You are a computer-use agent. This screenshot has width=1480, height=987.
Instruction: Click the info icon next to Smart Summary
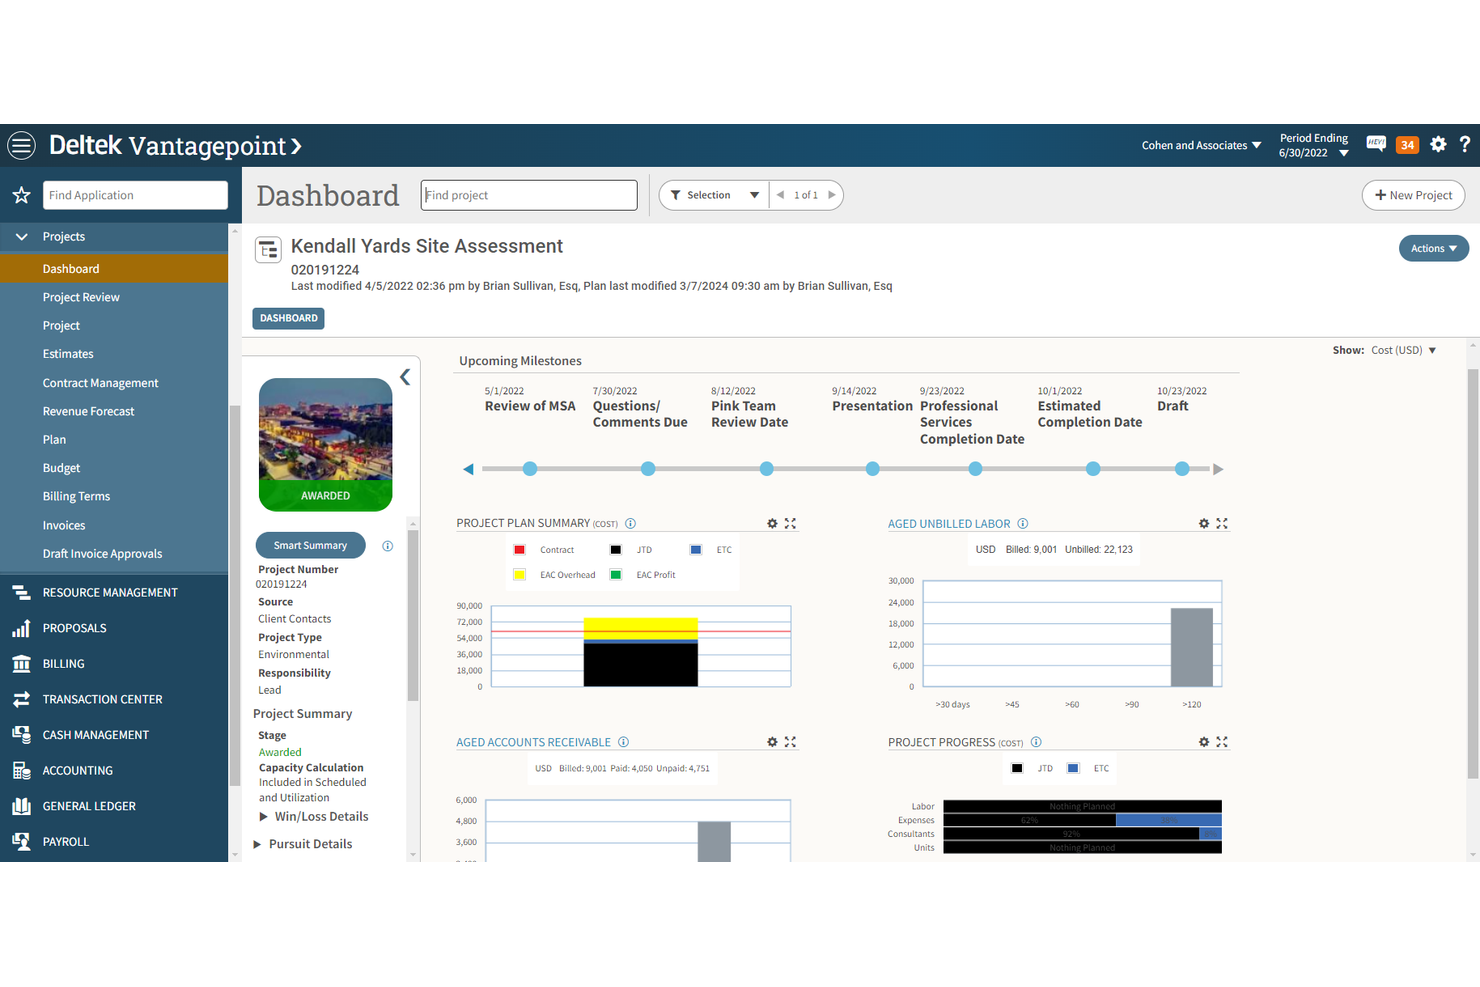click(387, 545)
